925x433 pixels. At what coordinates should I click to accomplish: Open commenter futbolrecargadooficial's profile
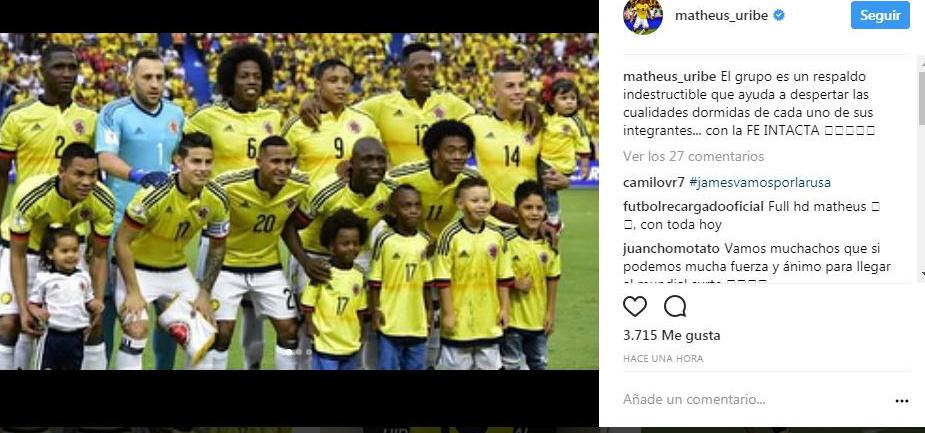coord(694,207)
